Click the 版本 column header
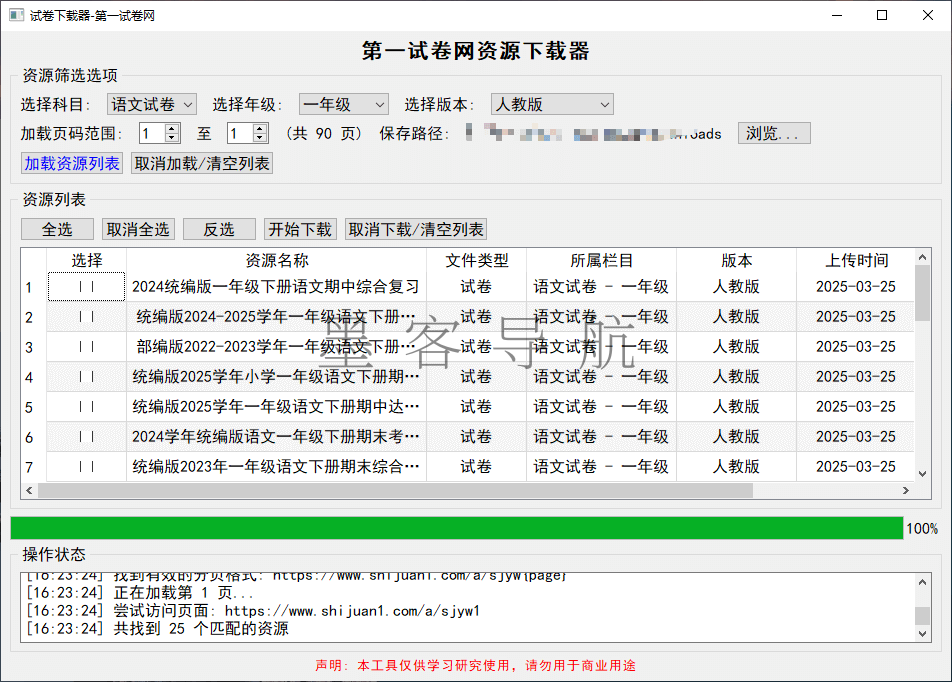The width and height of the screenshot is (952, 682). 736,261
